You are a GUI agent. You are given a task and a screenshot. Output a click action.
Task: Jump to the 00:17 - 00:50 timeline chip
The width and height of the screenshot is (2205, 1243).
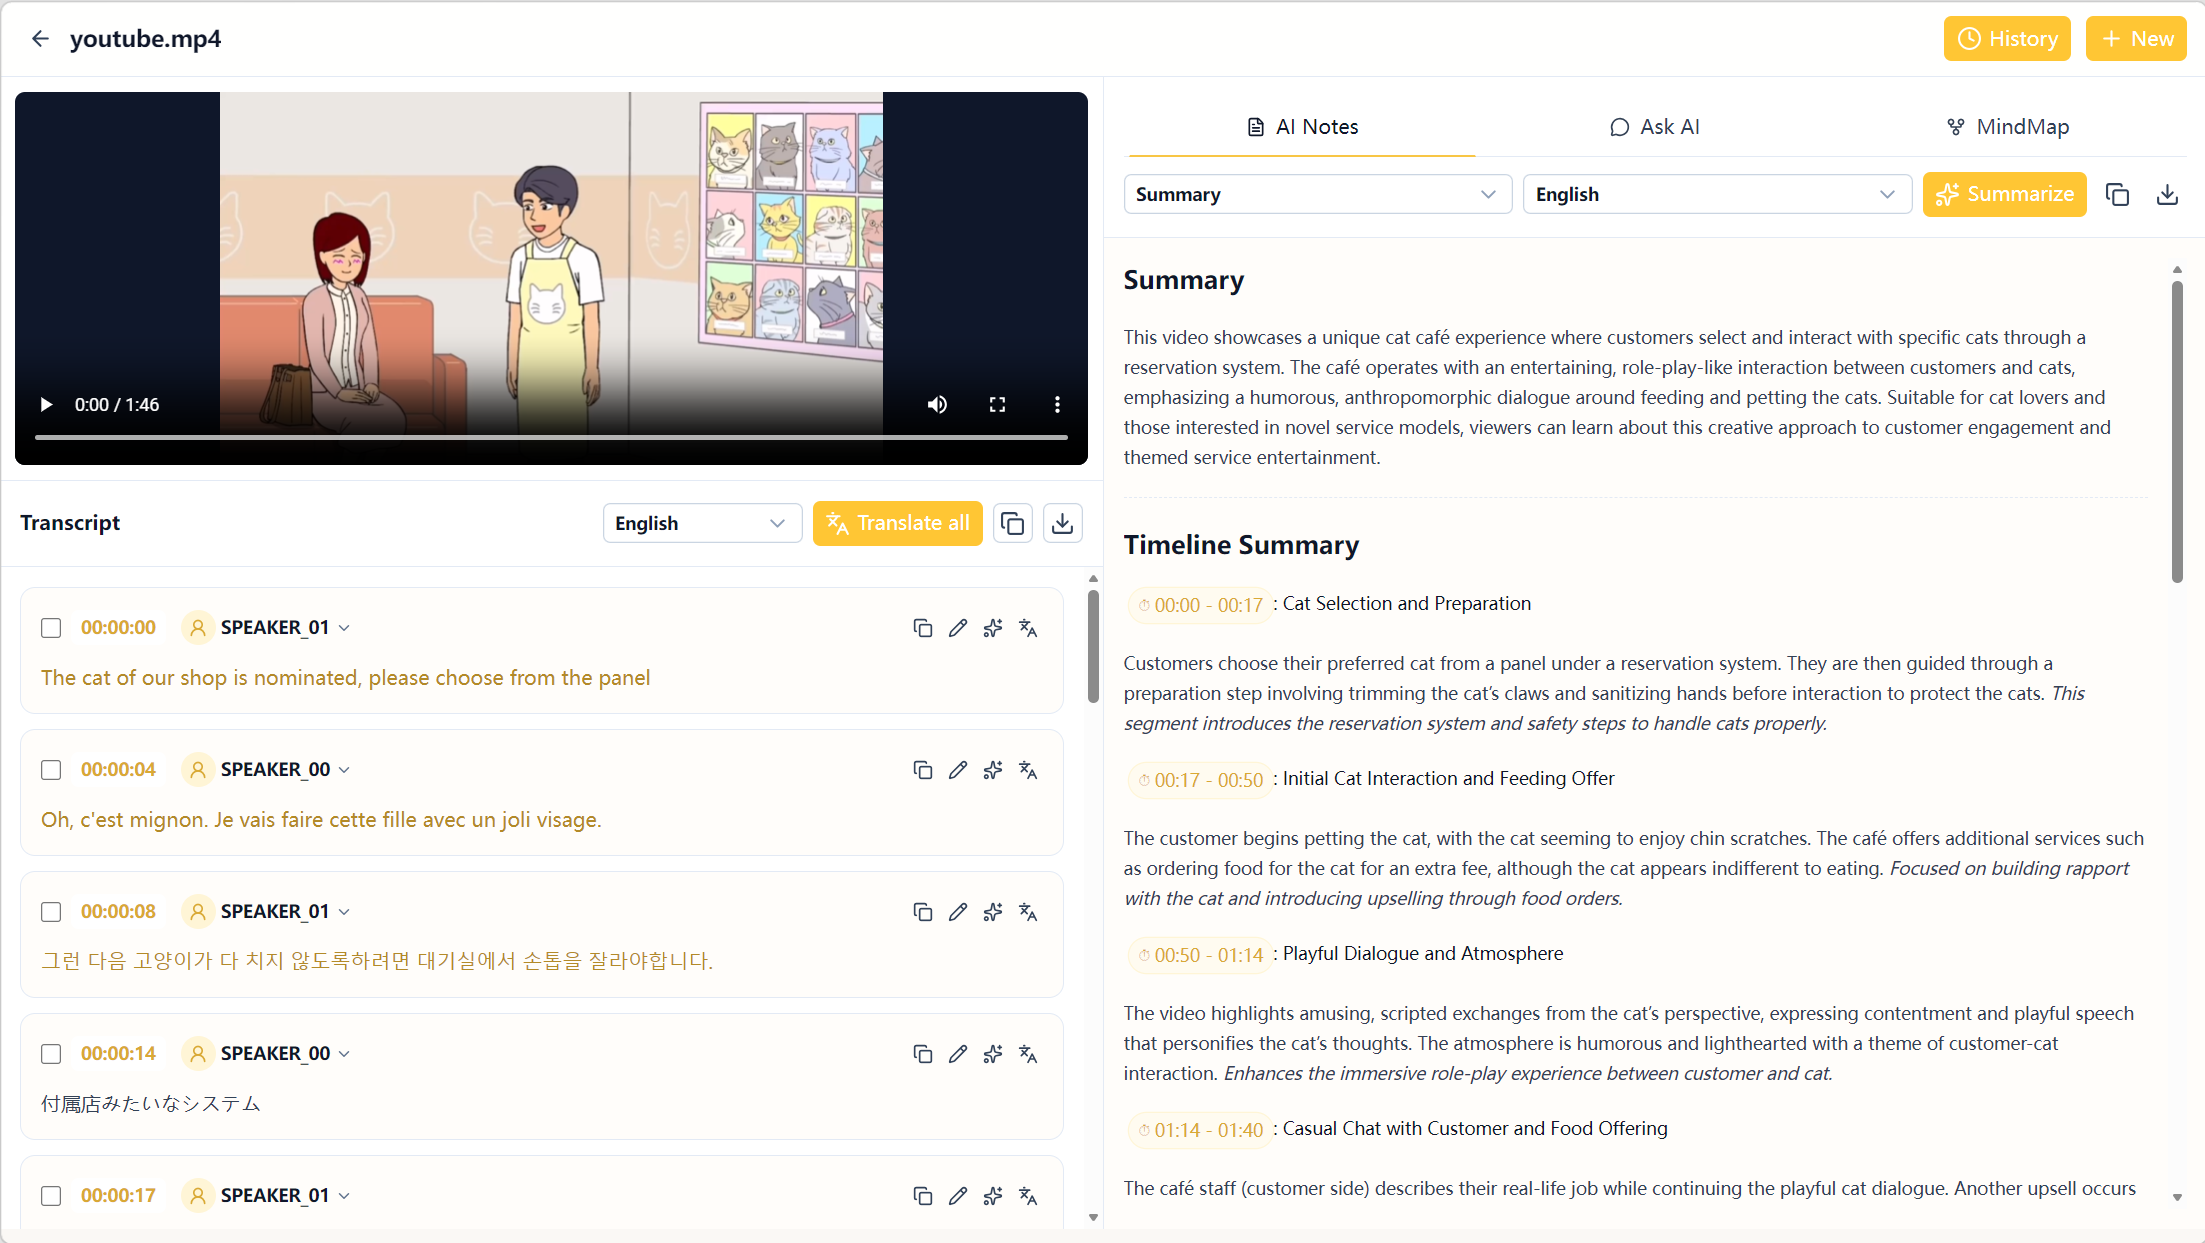coord(1200,780)
